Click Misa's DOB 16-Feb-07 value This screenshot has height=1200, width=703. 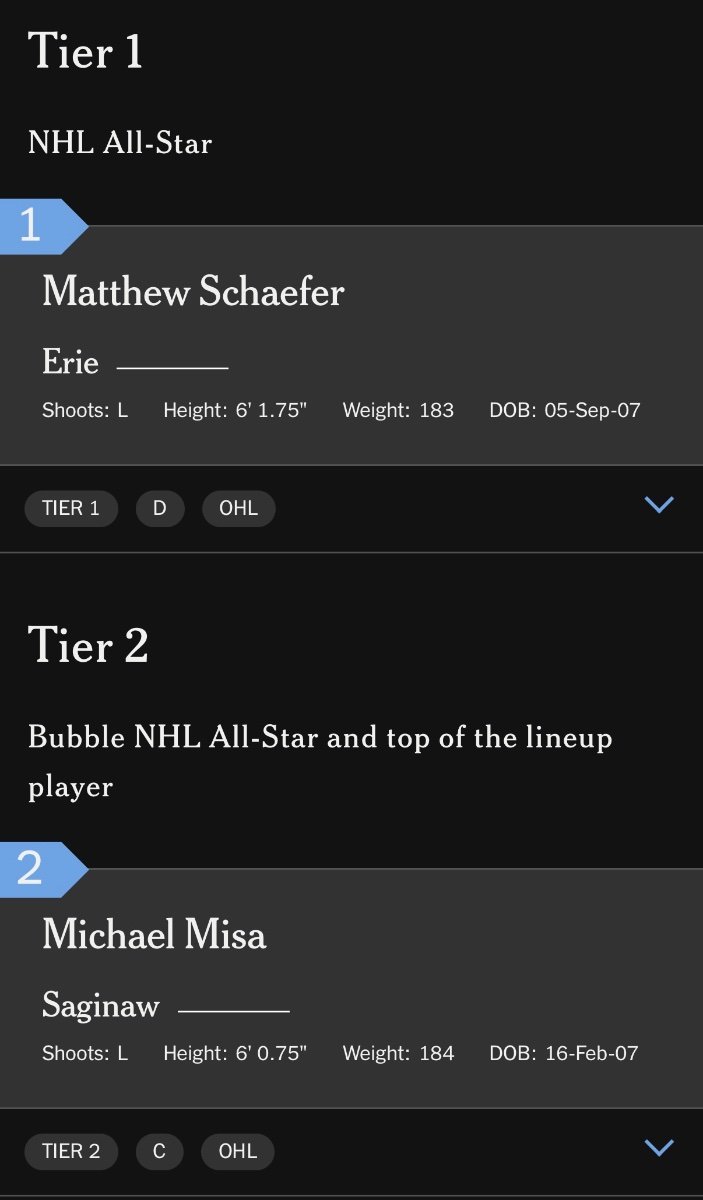click(x=591, y=1053)
